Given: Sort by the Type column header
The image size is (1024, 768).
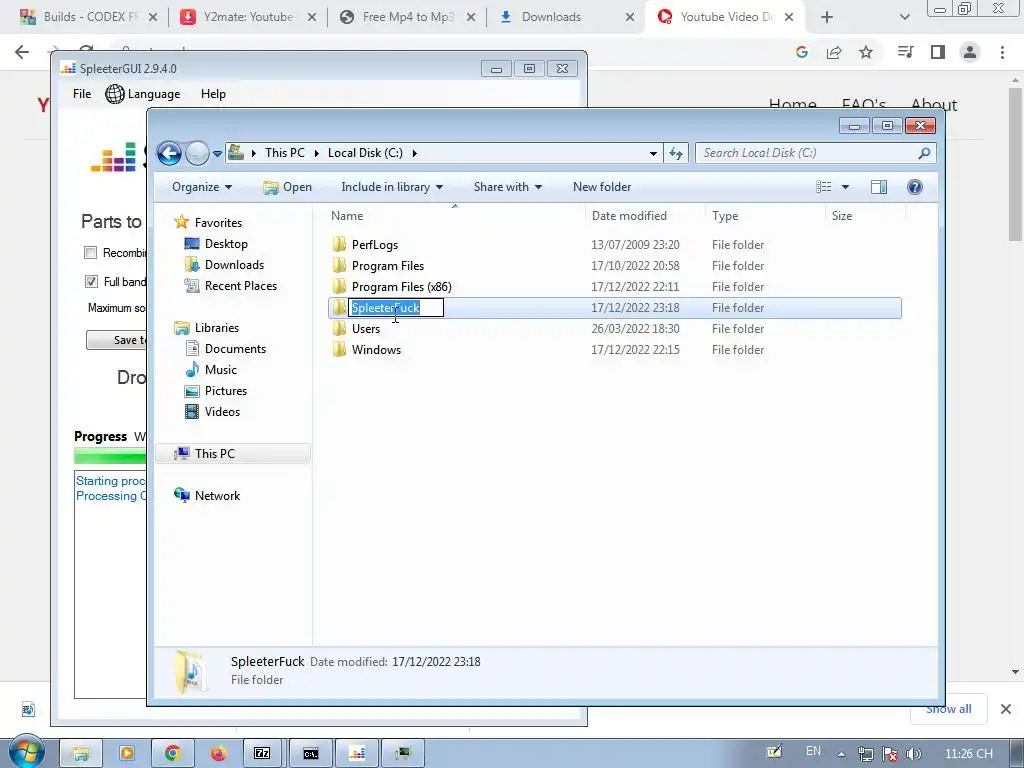Looking at the screenshot, I should pos(725,216).
